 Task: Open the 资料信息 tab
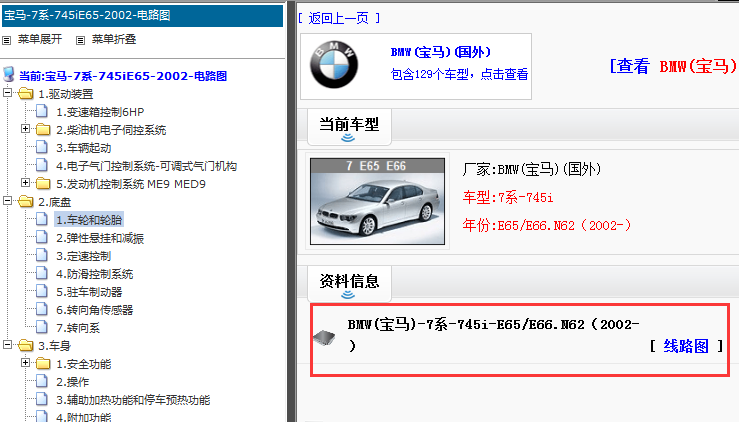pos(349,284)
